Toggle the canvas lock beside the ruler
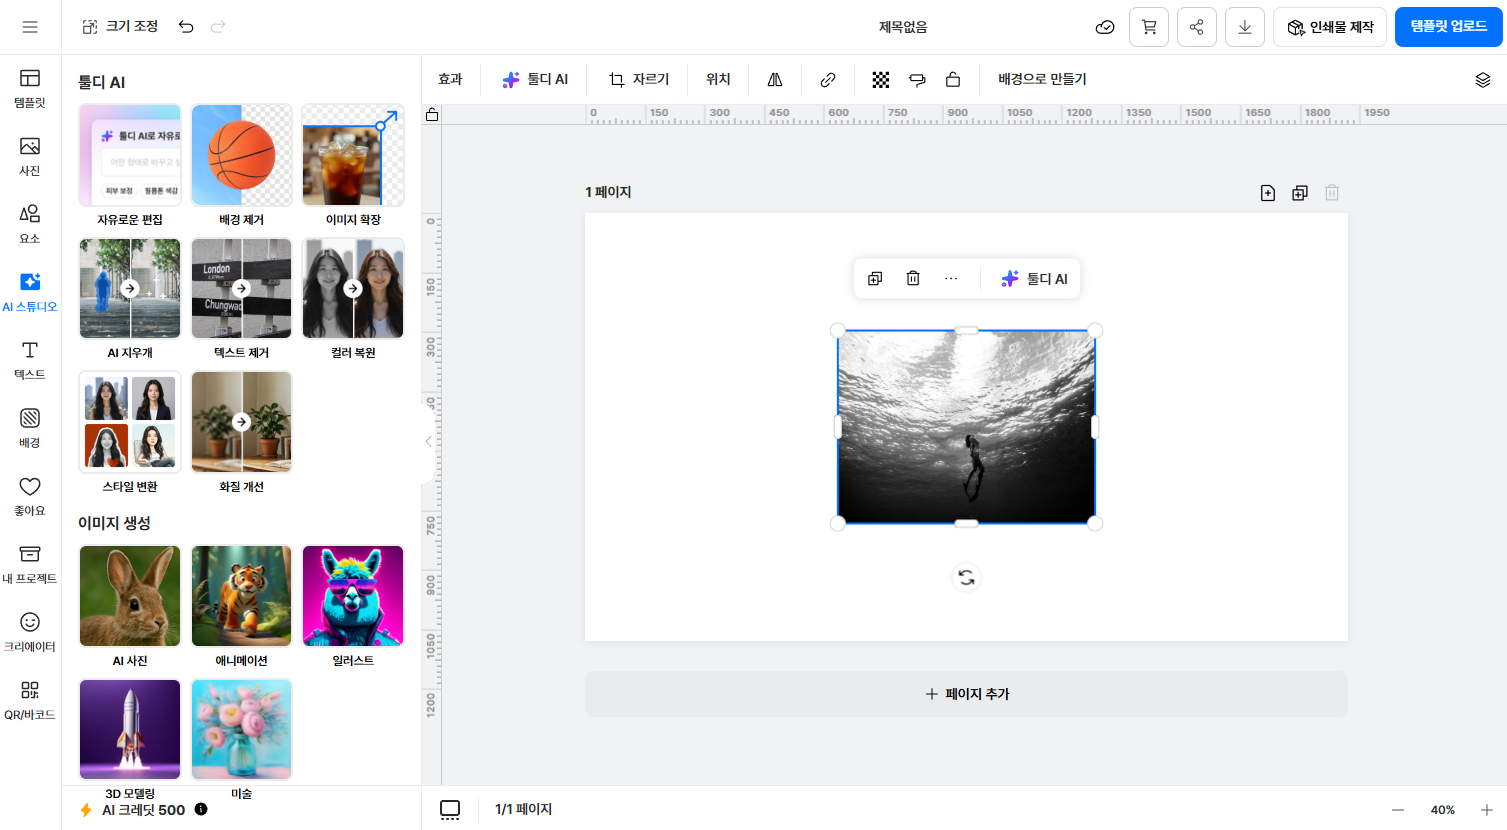This screenshot has height=830, width=1507. pyautogui.click(x=432, y=114)
